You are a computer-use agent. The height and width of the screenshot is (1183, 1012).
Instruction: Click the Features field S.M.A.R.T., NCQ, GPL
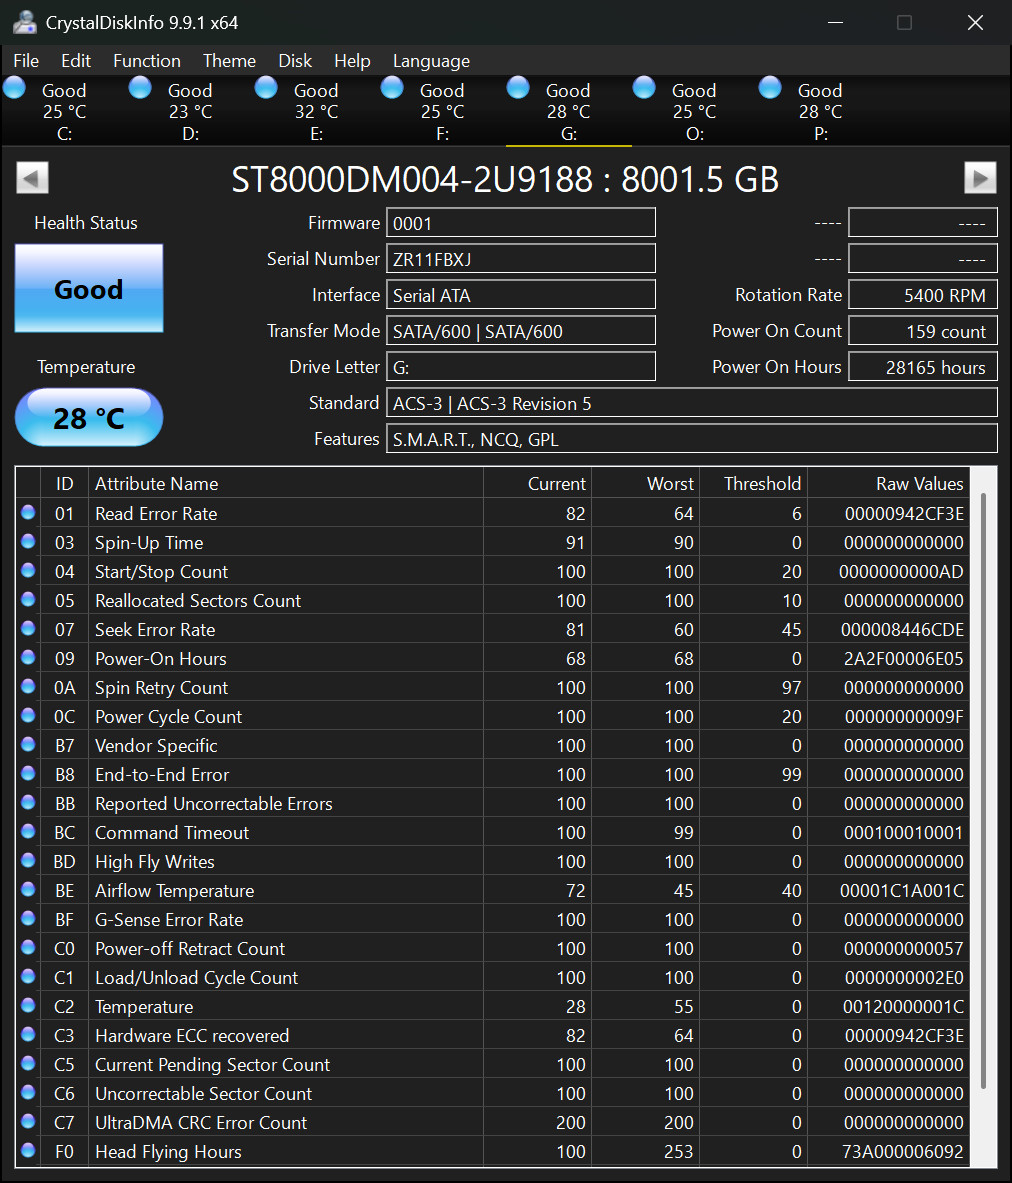pos(692,439)
